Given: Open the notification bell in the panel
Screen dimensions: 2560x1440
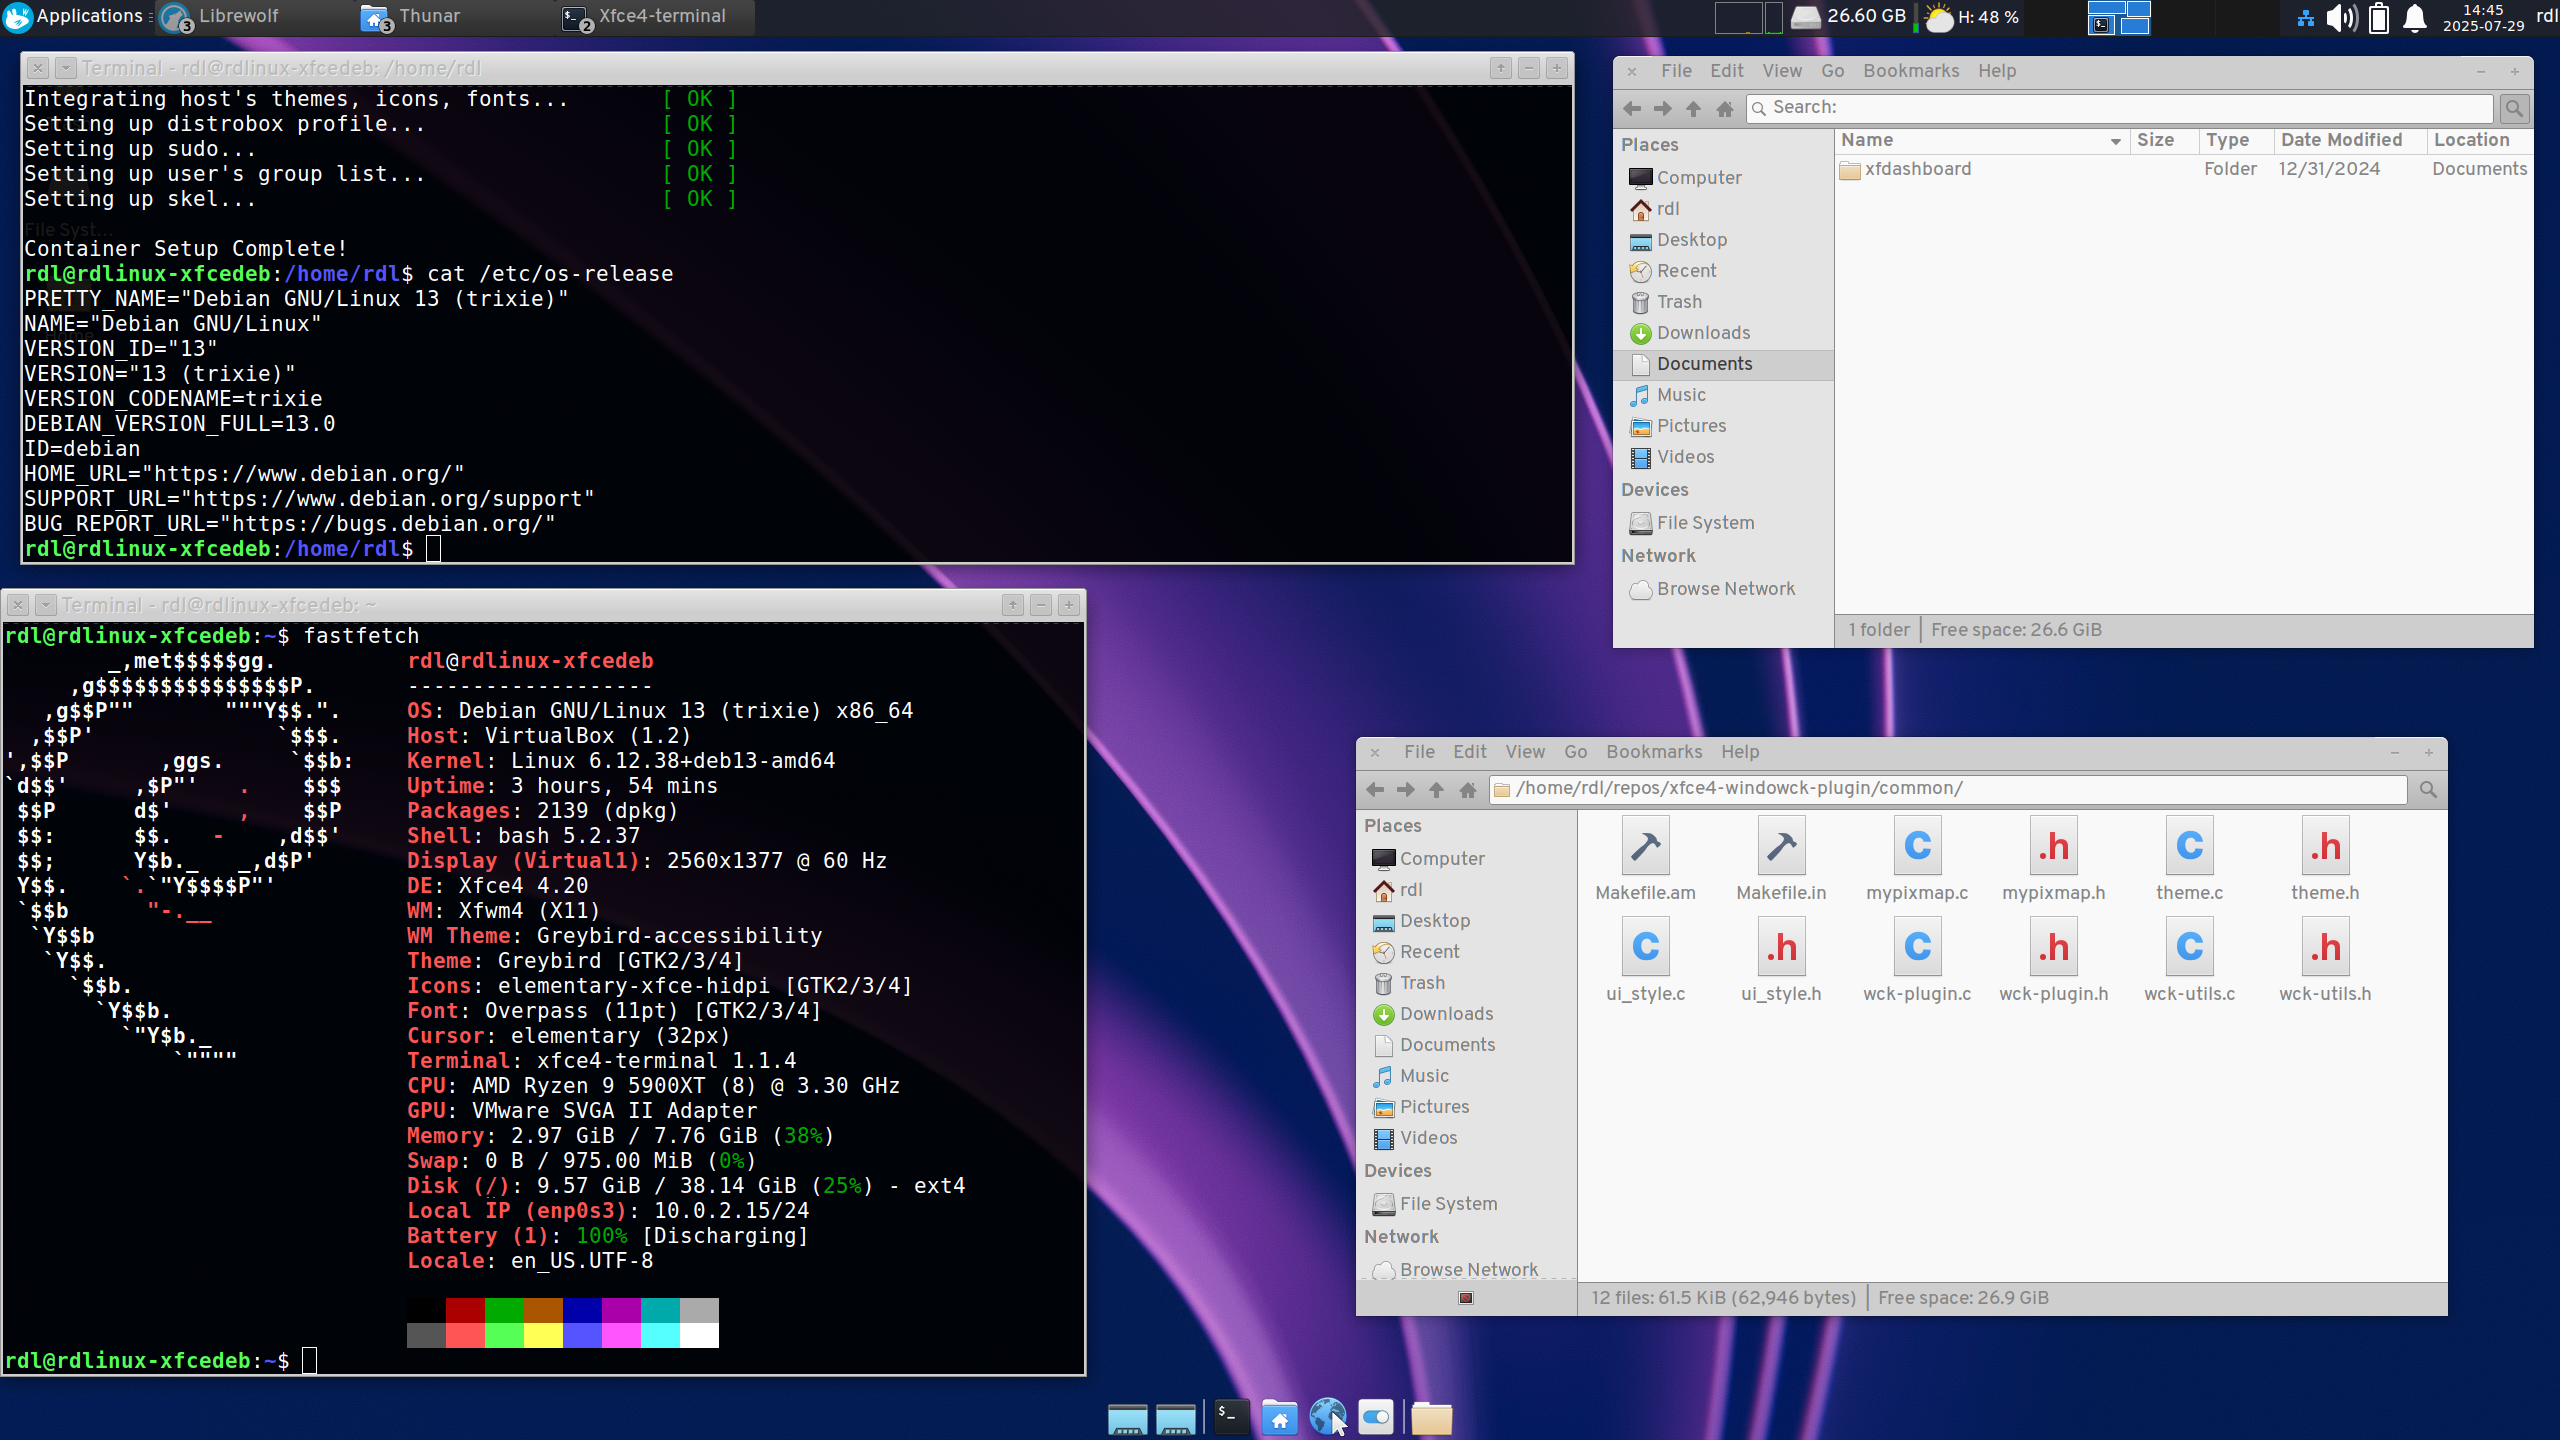Looking at the screenshot, I should click(x=2415, y=17).
